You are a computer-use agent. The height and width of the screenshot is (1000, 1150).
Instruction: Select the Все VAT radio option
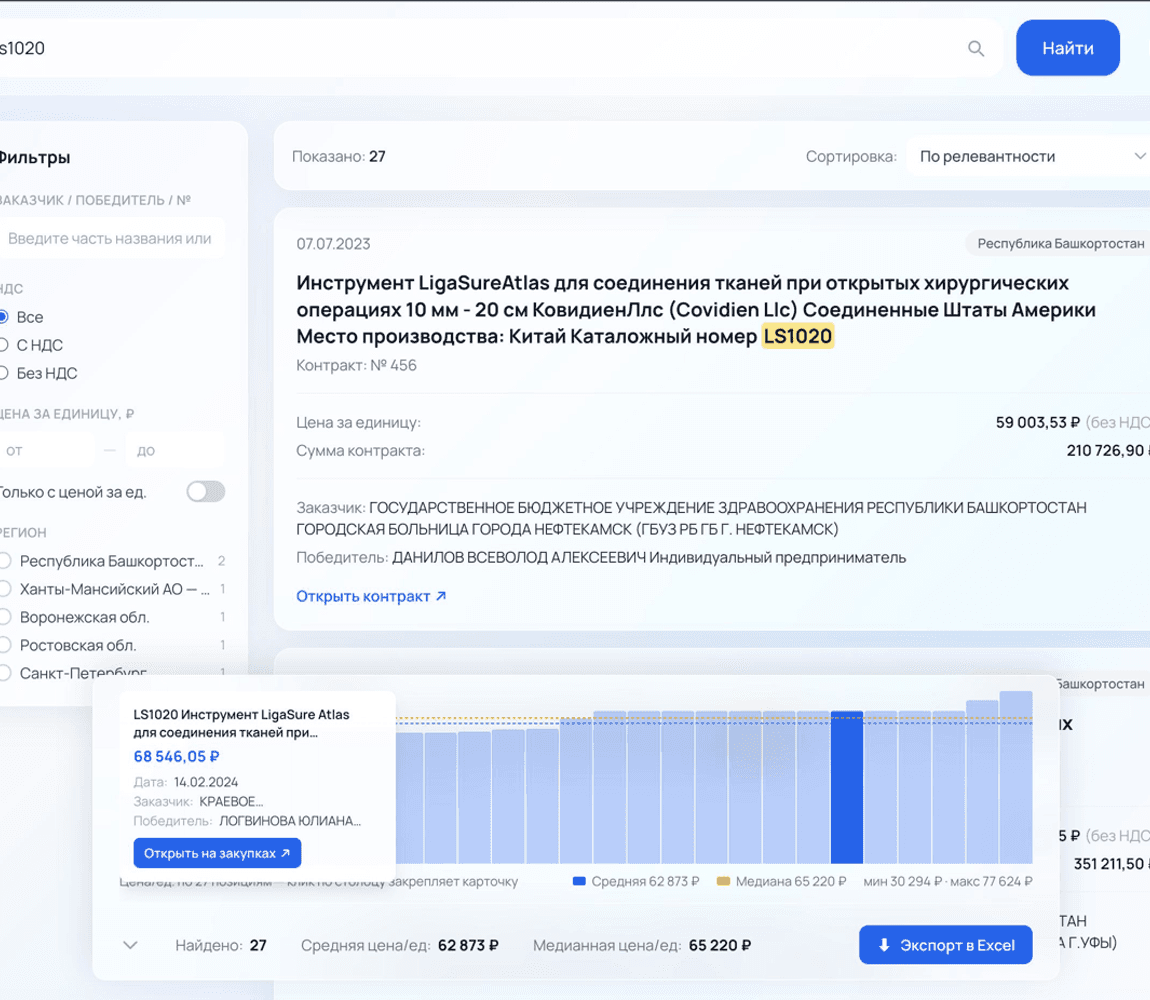[x=4, y=317]
